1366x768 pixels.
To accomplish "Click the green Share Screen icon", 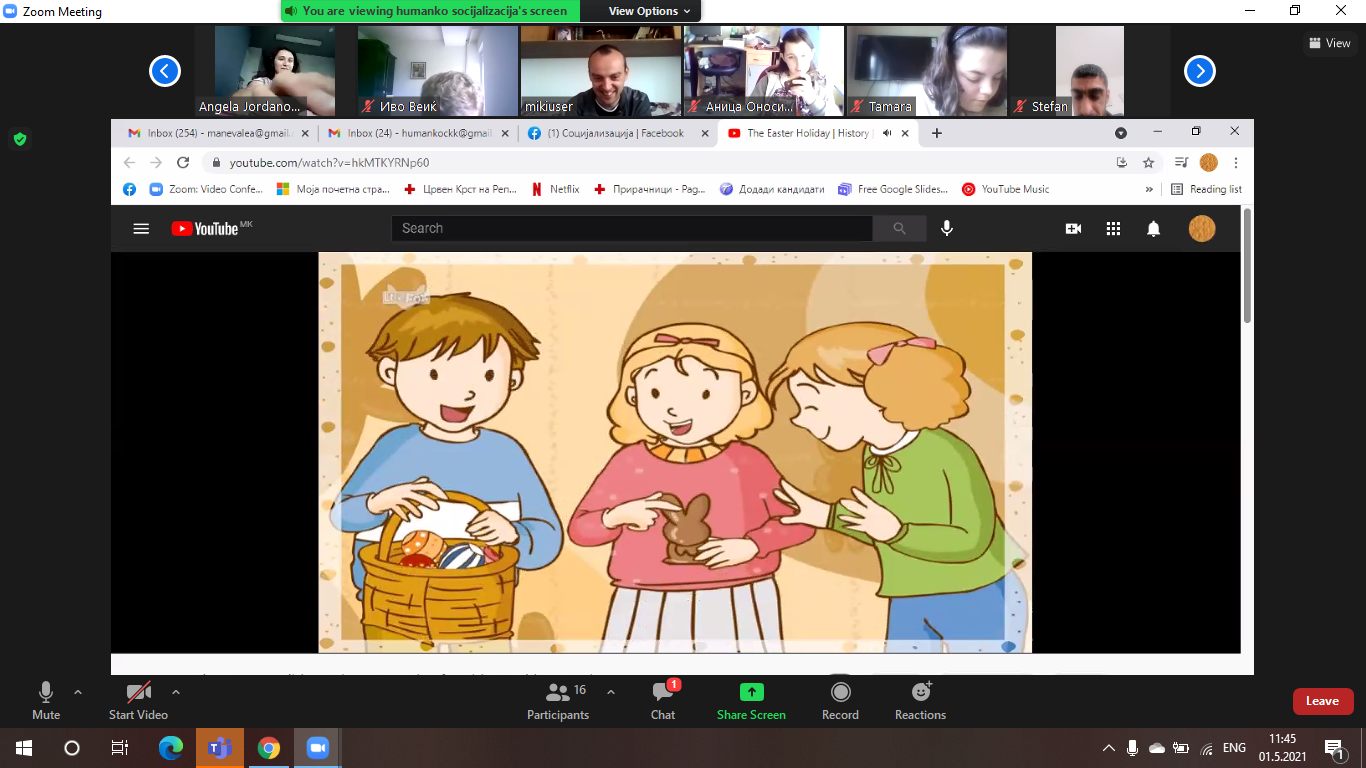I will (751, 692).
